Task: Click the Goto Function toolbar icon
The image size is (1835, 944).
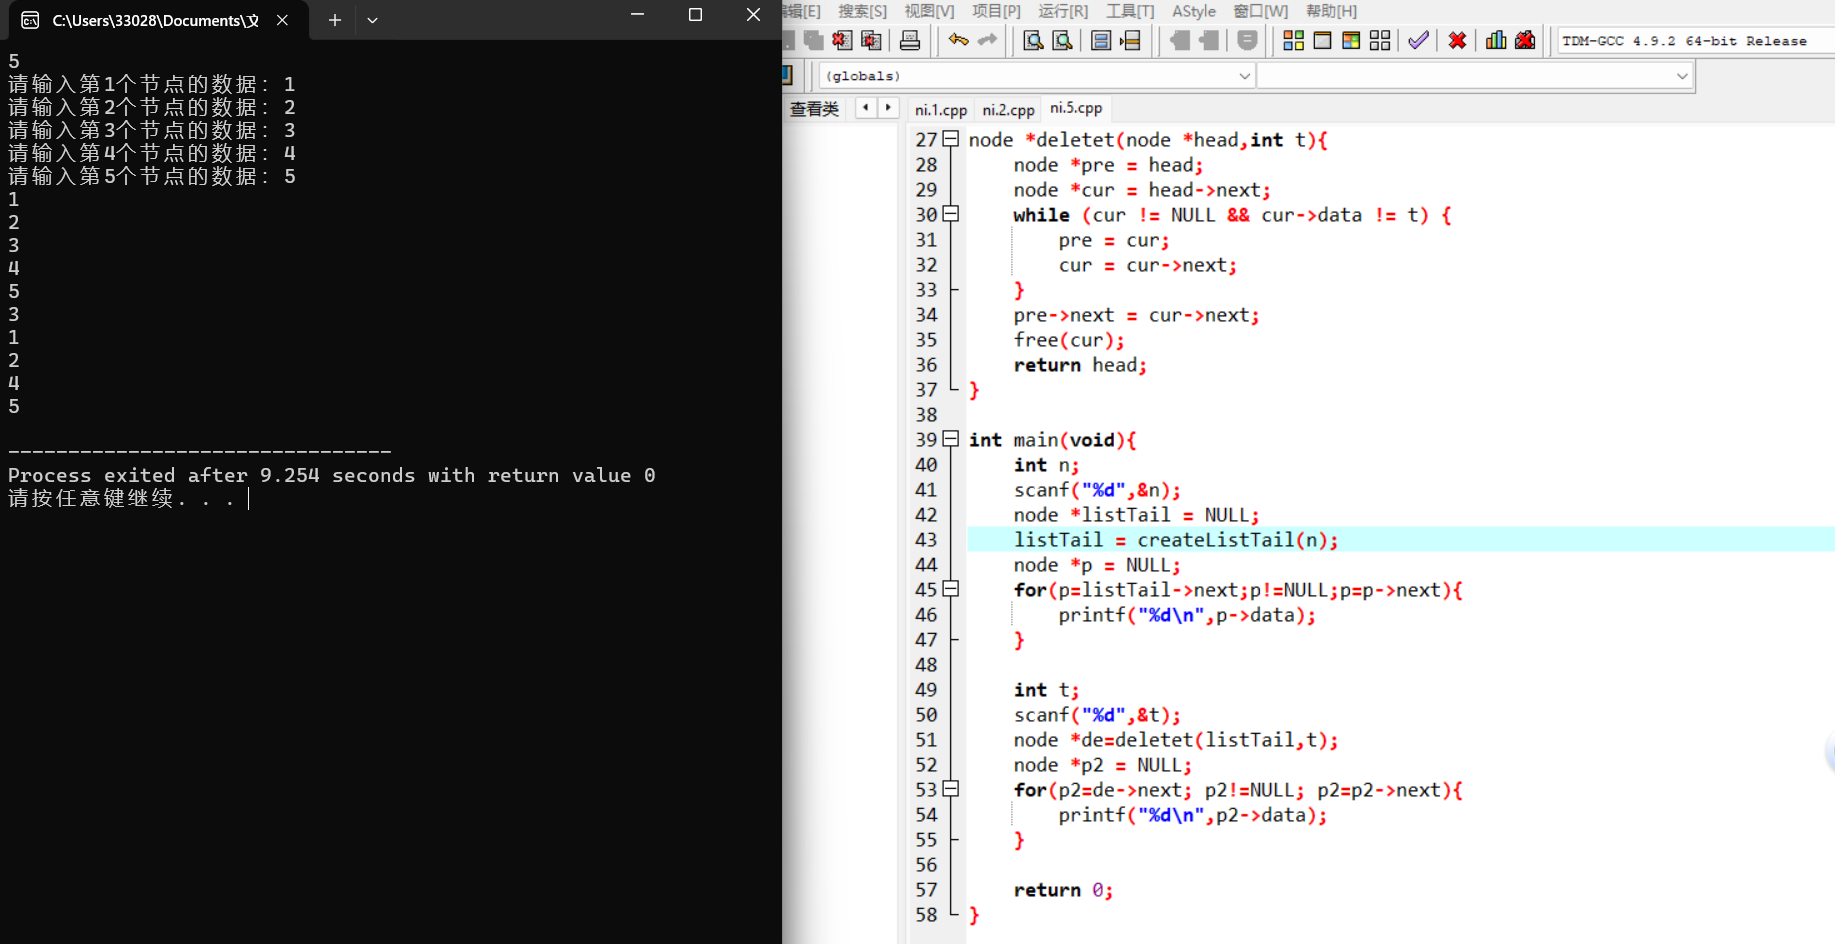Action: (1101, 40)
